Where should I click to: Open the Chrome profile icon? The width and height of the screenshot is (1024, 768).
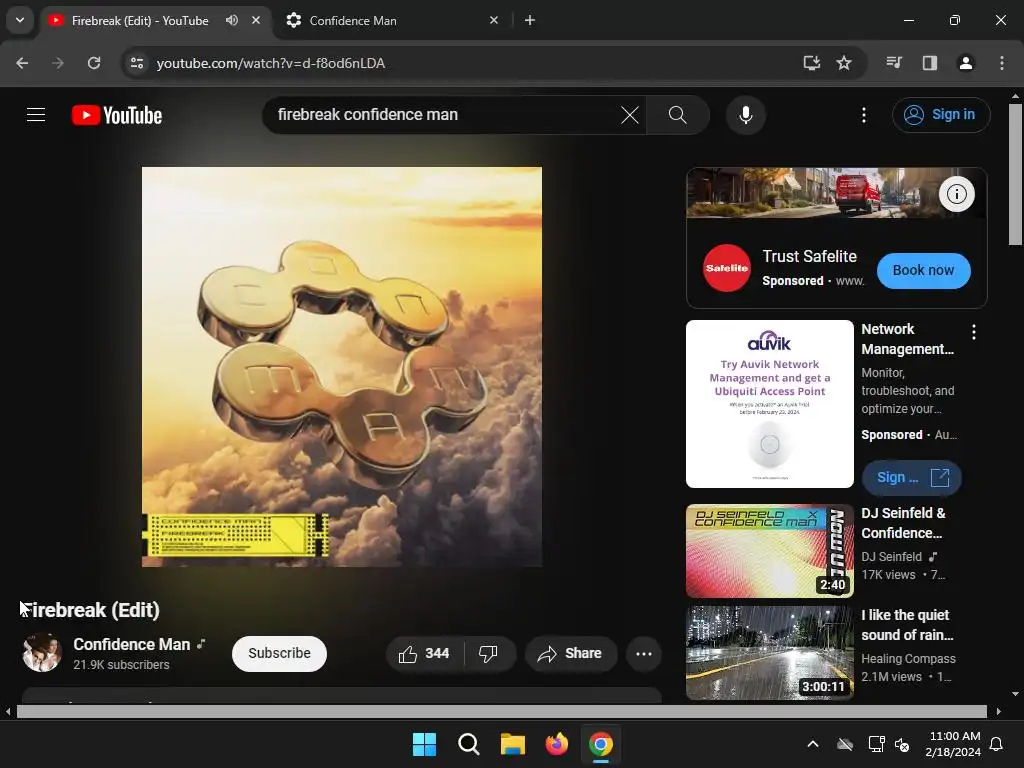965,63
